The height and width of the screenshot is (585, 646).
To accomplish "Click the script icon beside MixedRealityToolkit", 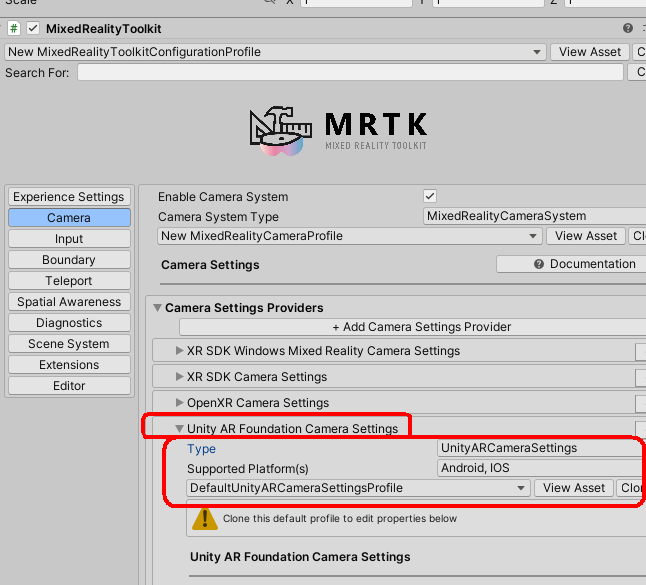I will click(14, 28).
